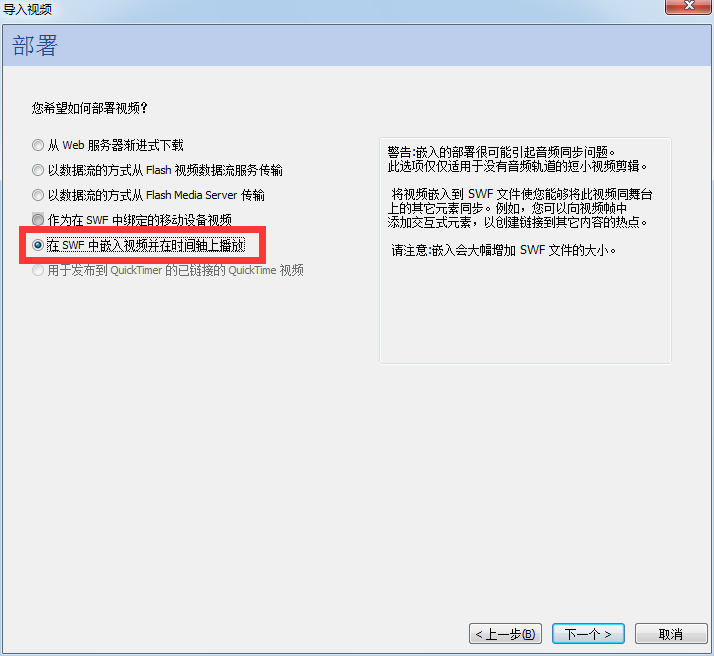714x656 pixels.
Task: Click the 将视频嵌入到 SWF 文件 description paragraph
Action: point(520,208)
